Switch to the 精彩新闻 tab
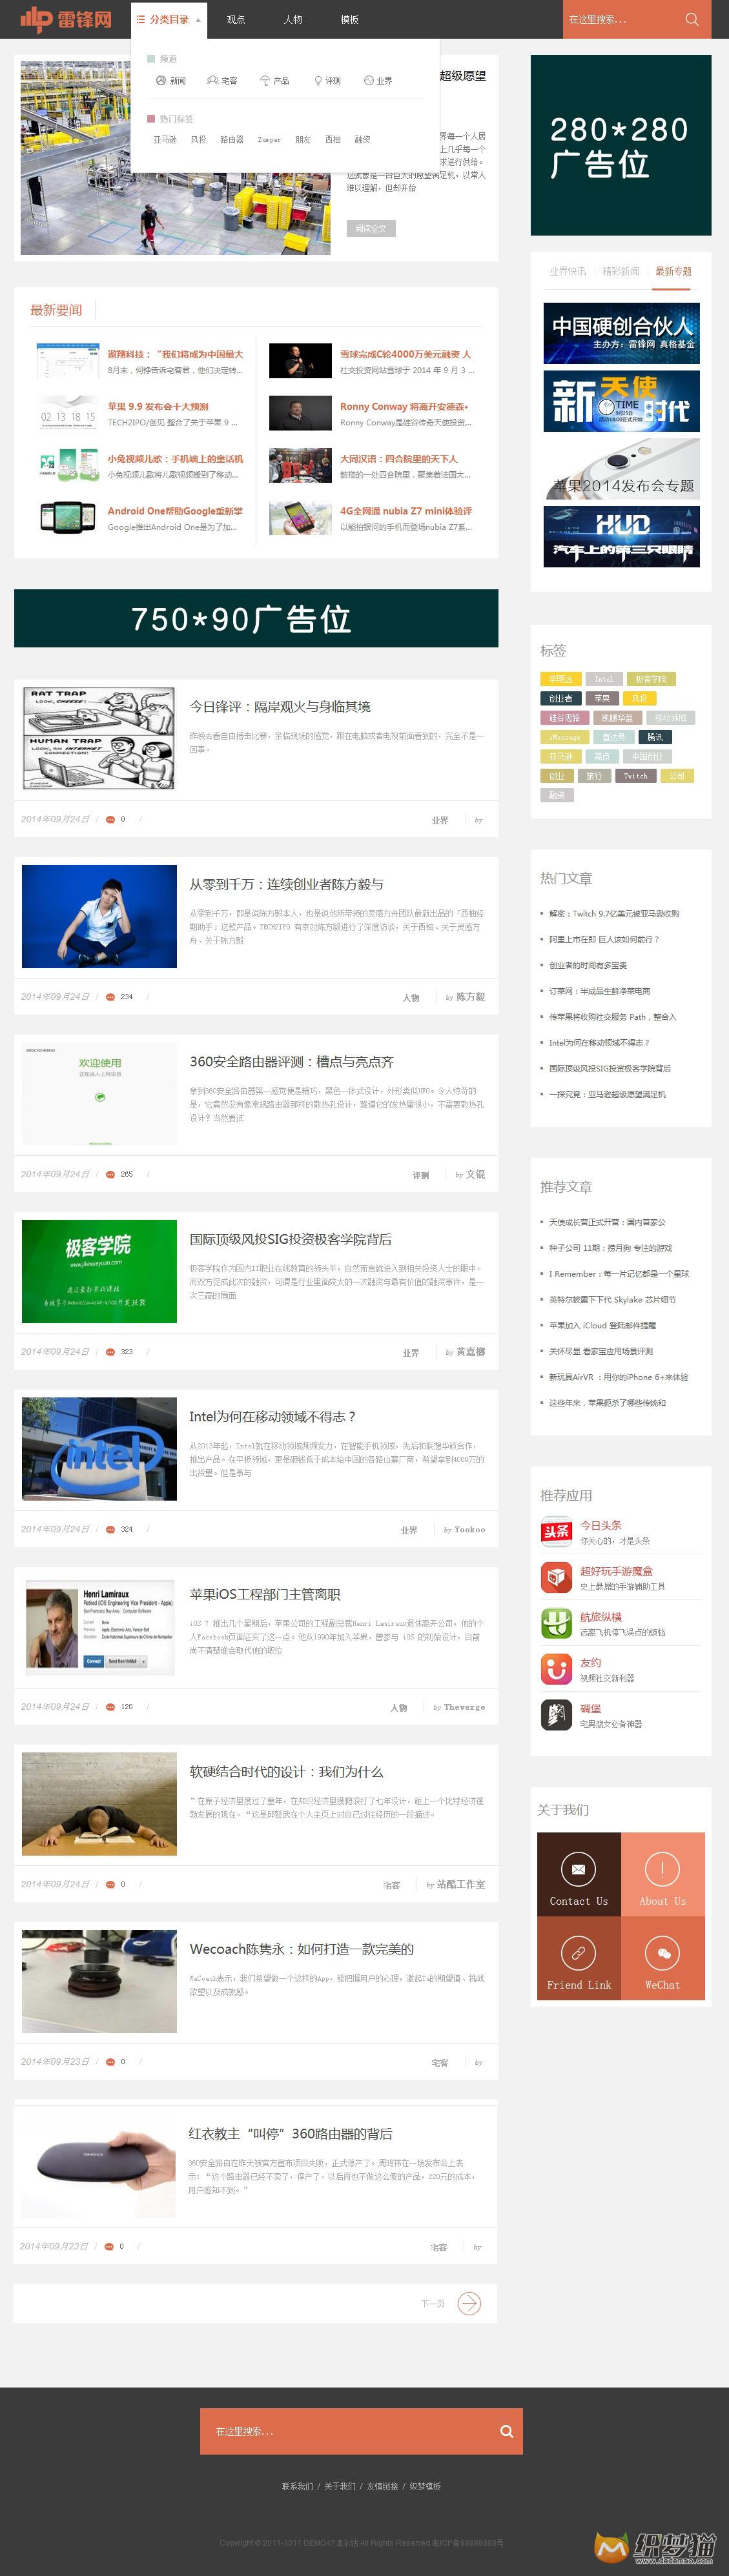This screenshot has height=2576, width=729. point(620,271)
